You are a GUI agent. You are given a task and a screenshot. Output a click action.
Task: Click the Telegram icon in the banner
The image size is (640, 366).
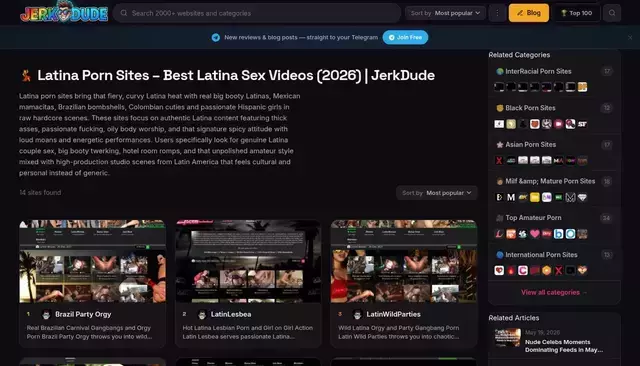click(216, 38)
